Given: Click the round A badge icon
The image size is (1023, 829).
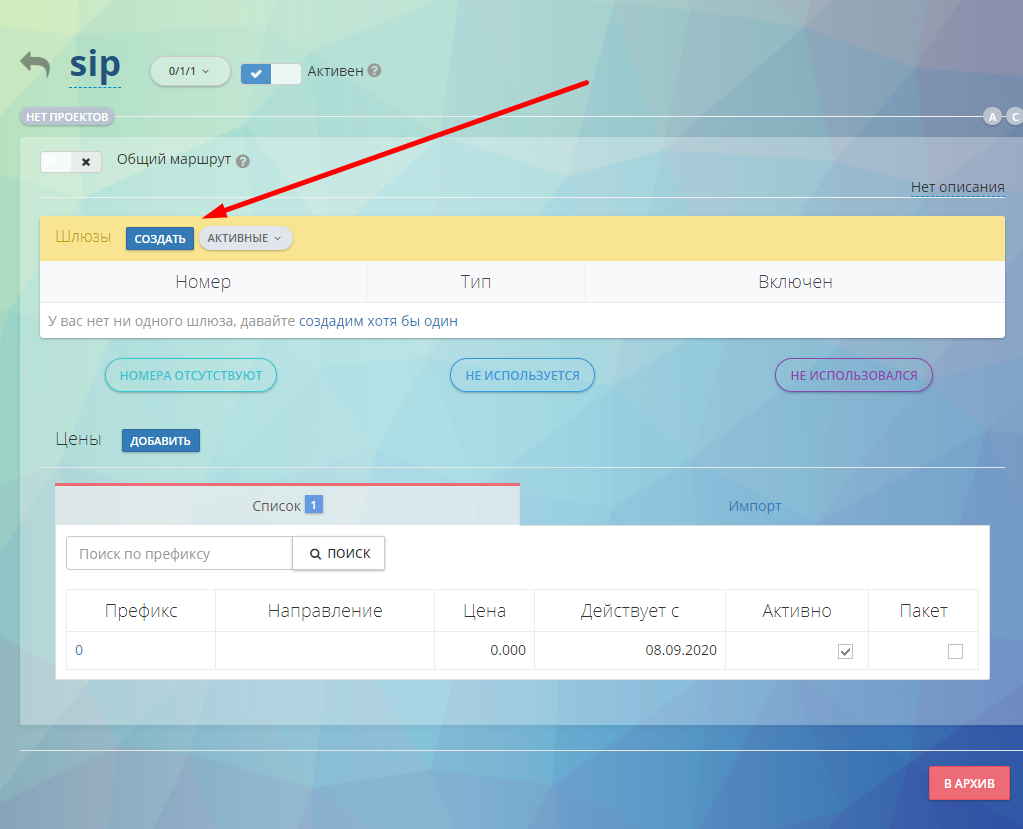Looking at the screenshot, I should click(992, 117).
